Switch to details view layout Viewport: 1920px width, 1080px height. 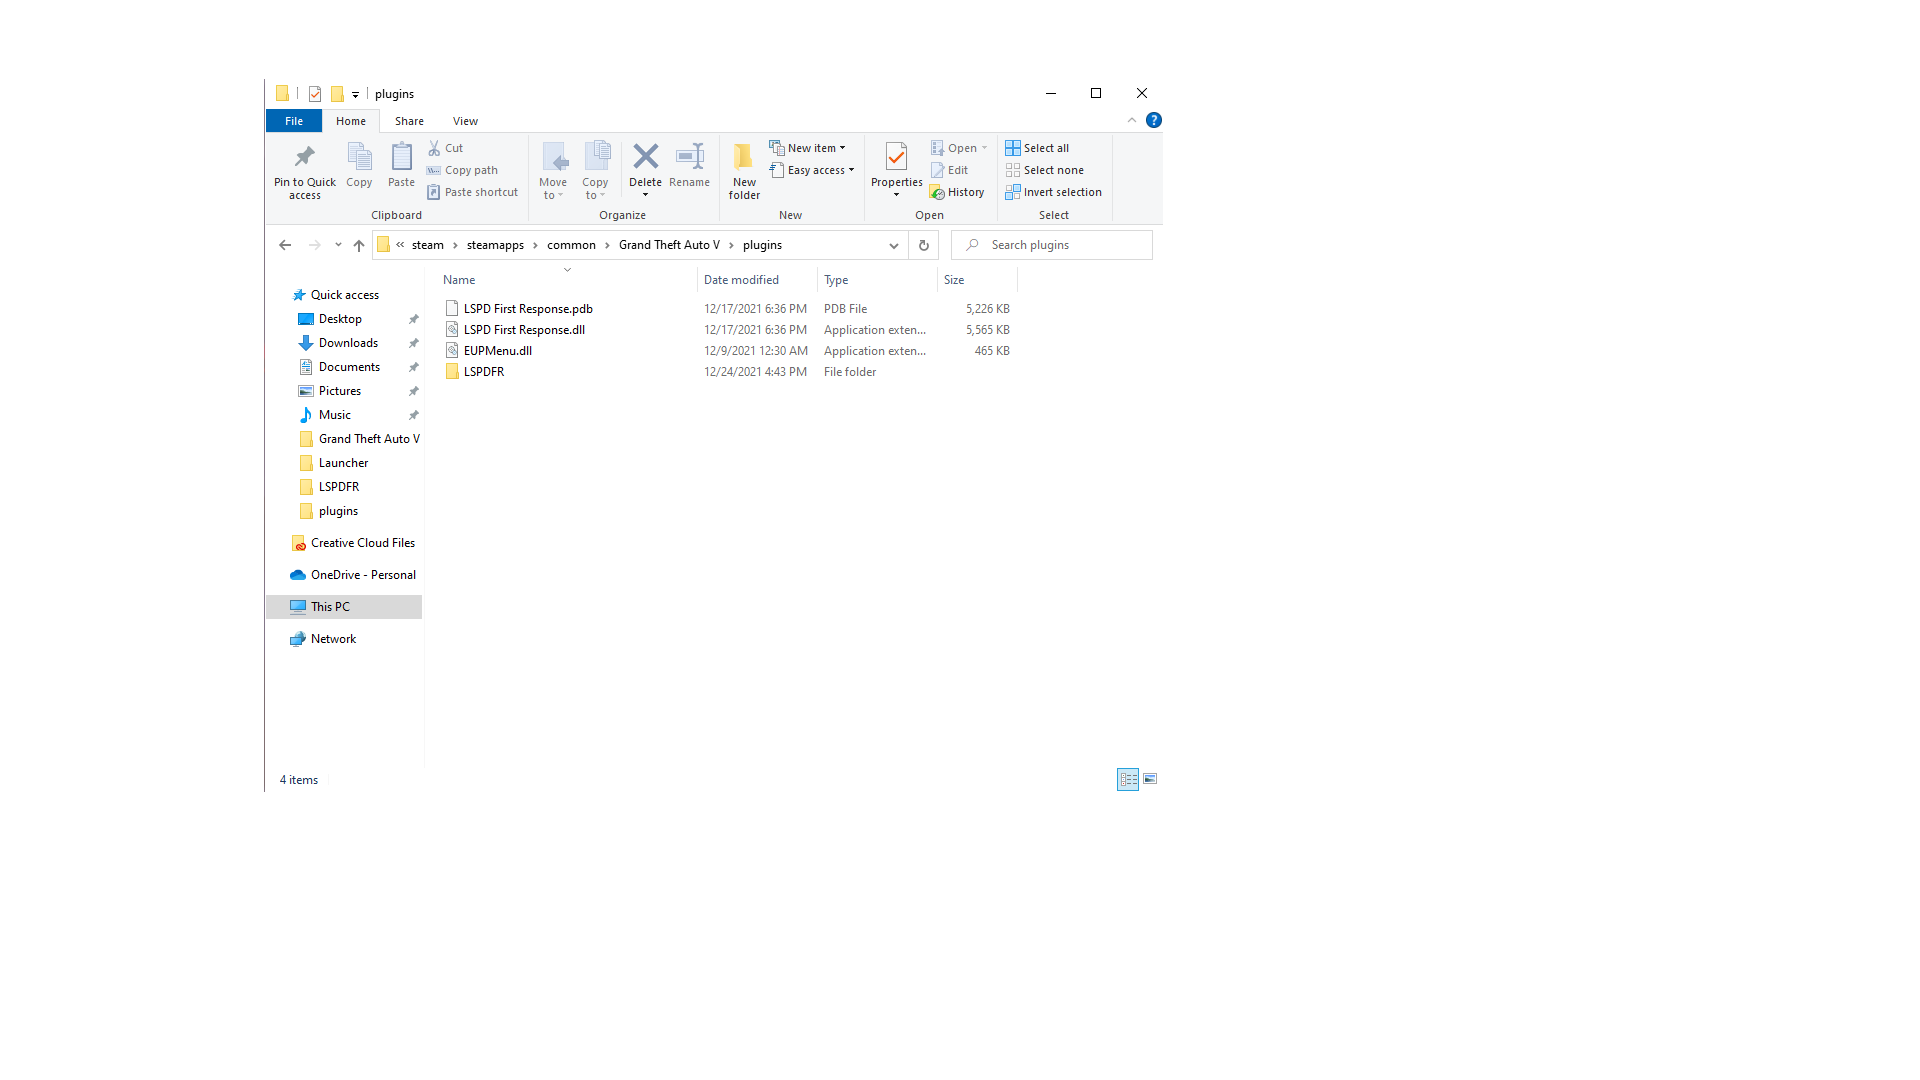(1128, 779)
